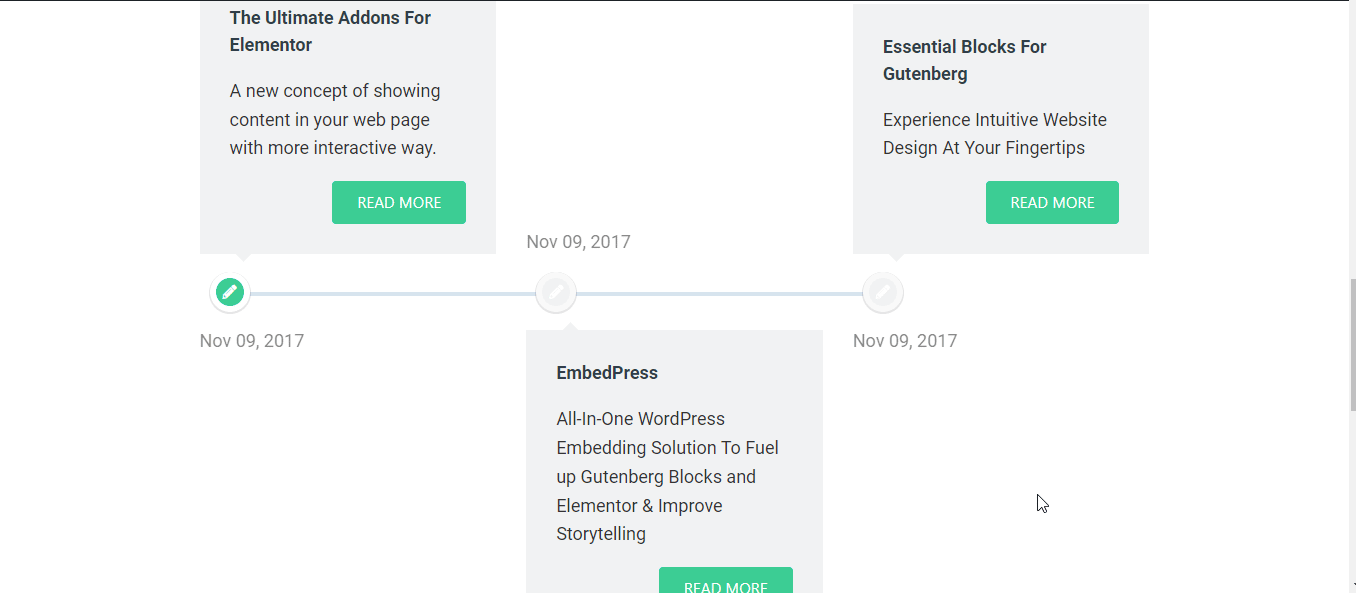1356x593 pixels.
Task: Click the Ultimate Addons description text
Action: [334, 119]
